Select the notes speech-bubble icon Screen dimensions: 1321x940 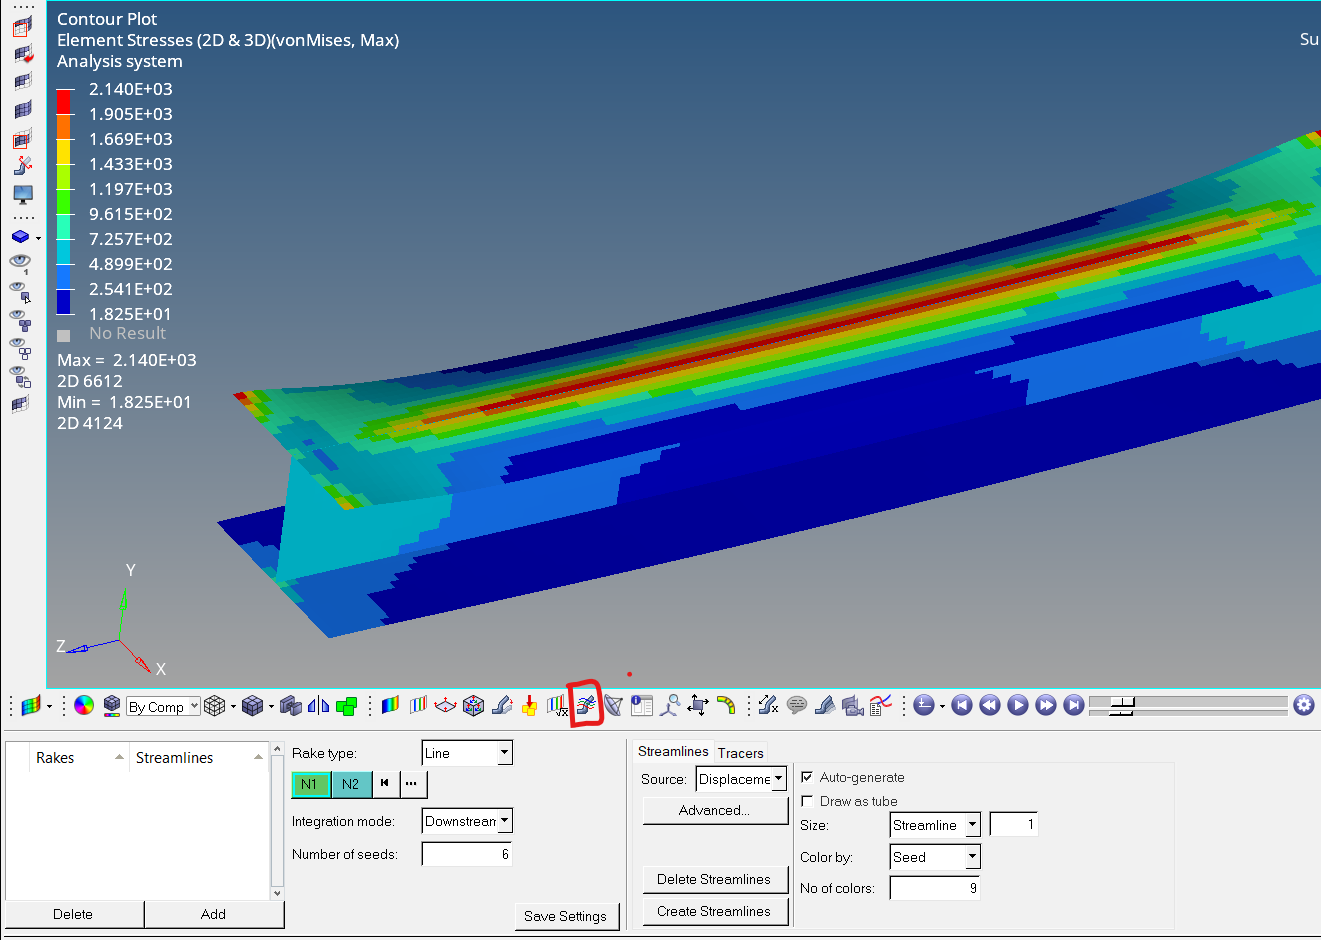click(x=797, y=705)
